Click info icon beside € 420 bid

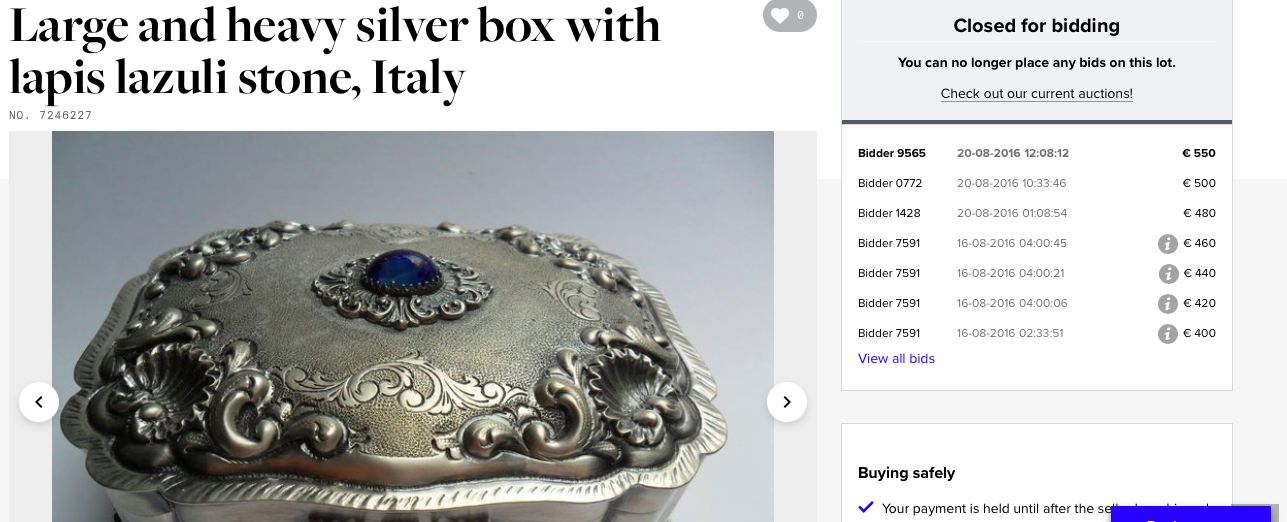click(x=1167, y=303)
